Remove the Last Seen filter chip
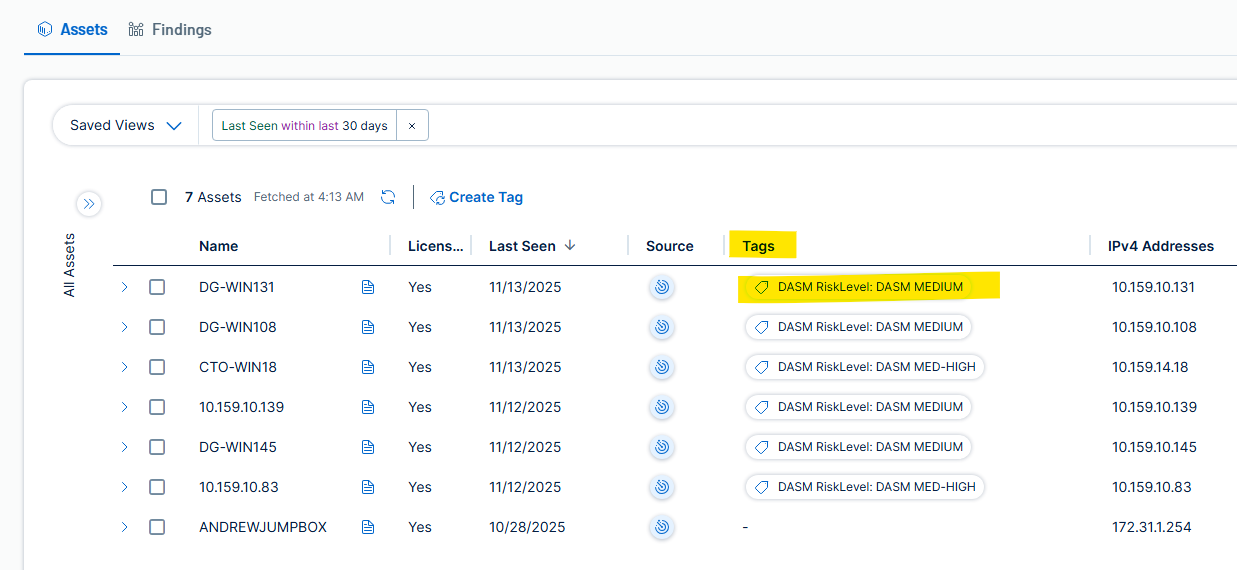1237x570 pixels. tap(412, 126)
